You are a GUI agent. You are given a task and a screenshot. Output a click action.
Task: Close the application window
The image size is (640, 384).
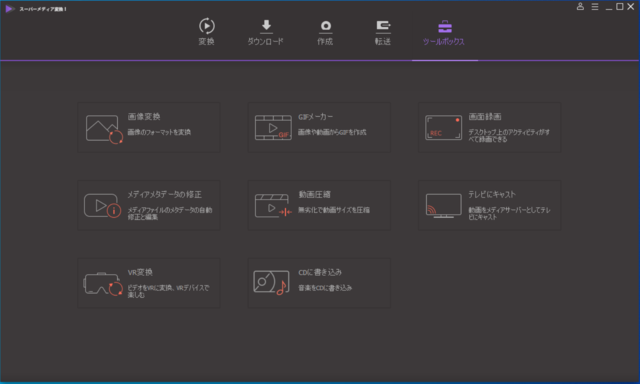tap(631, 7)
